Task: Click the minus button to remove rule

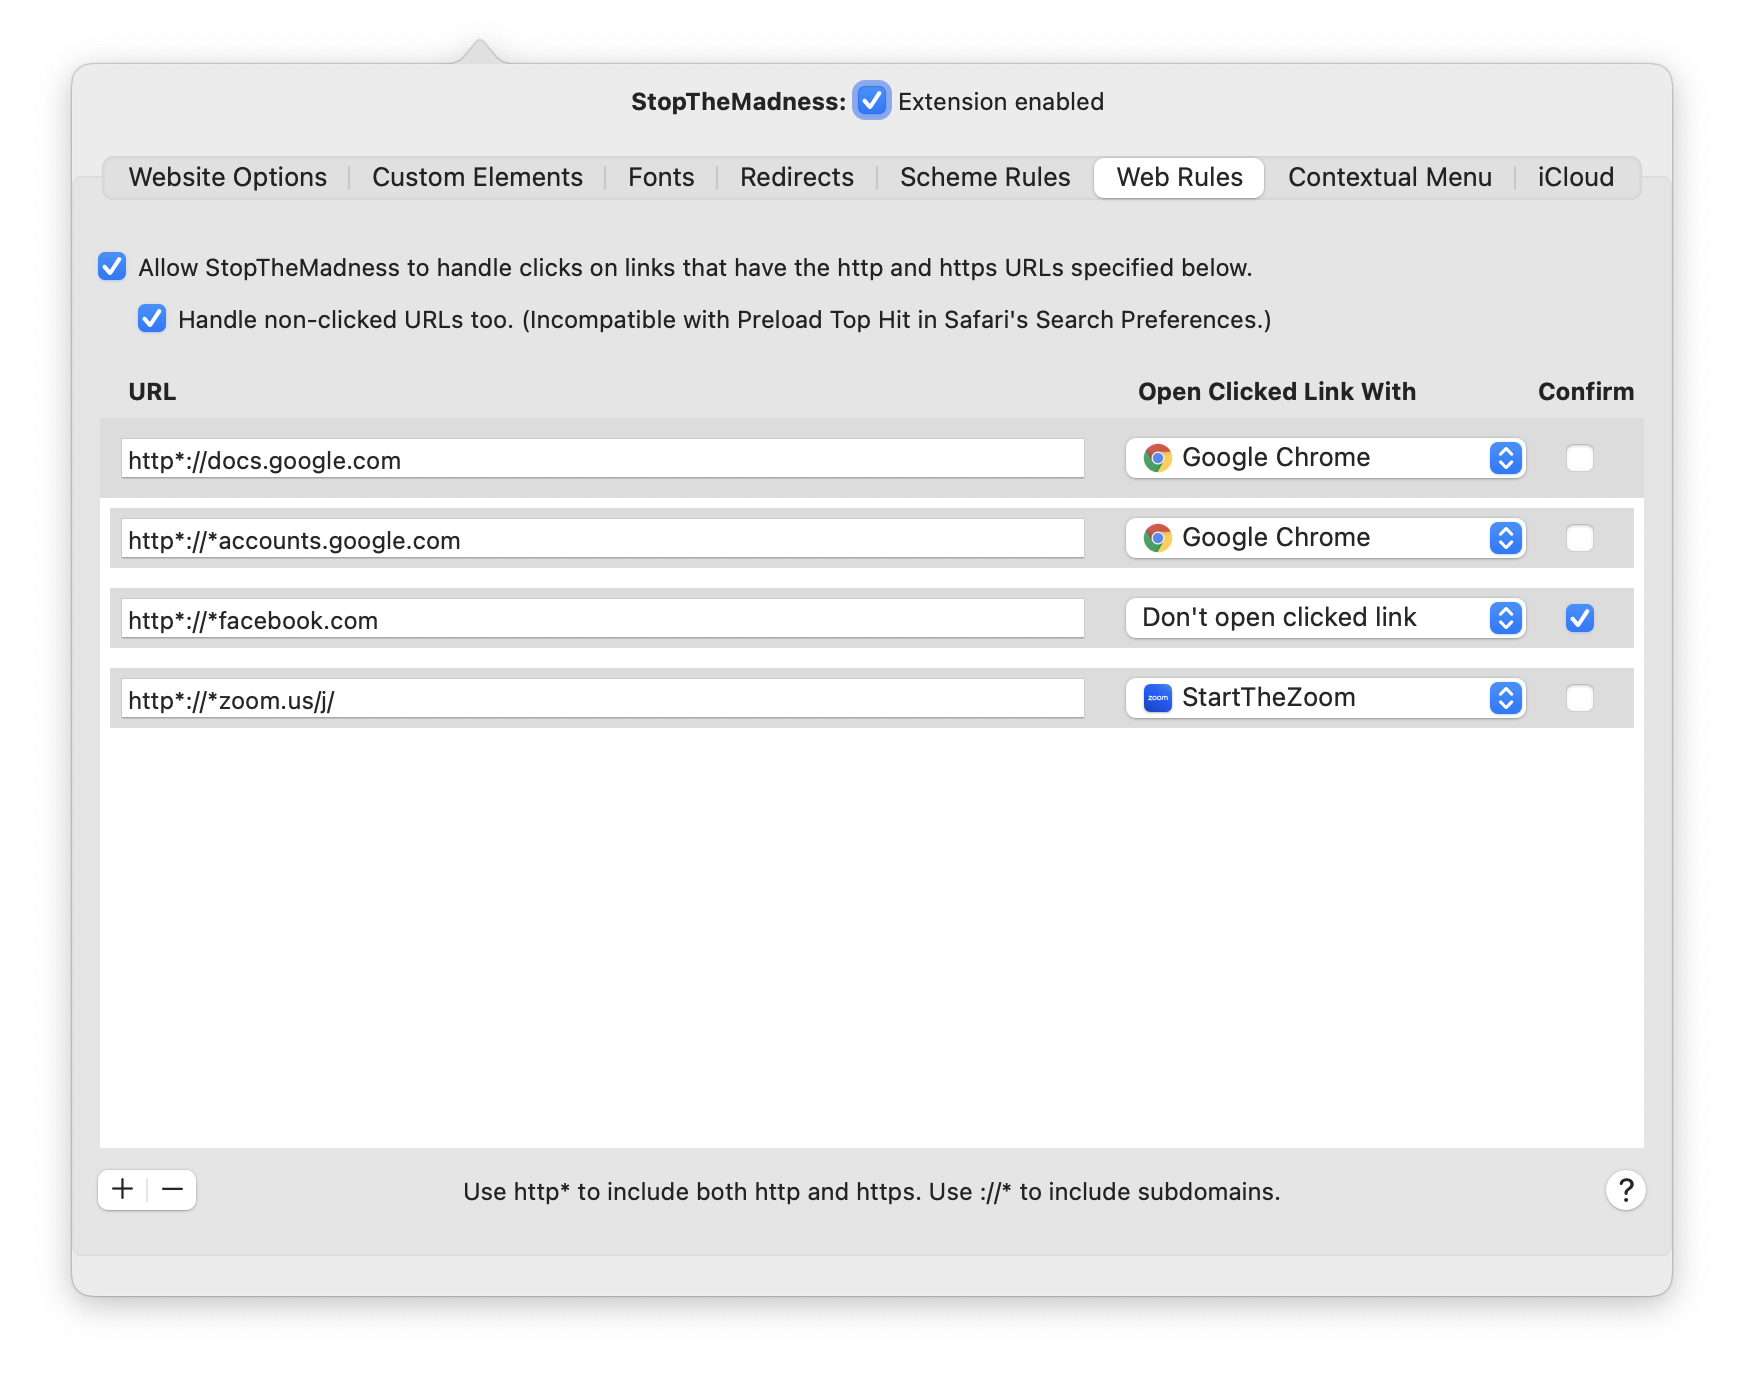Action: tap(172, 1189)
